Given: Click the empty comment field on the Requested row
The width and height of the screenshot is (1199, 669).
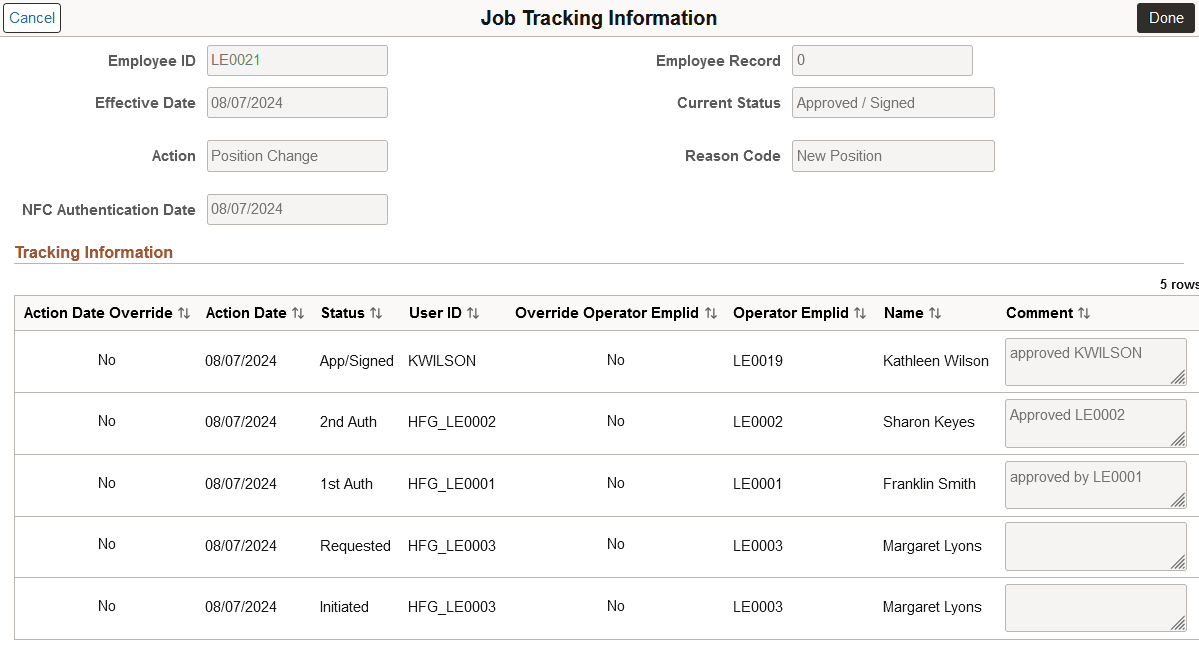Looking at the screenshot, I should point(1095,546).
